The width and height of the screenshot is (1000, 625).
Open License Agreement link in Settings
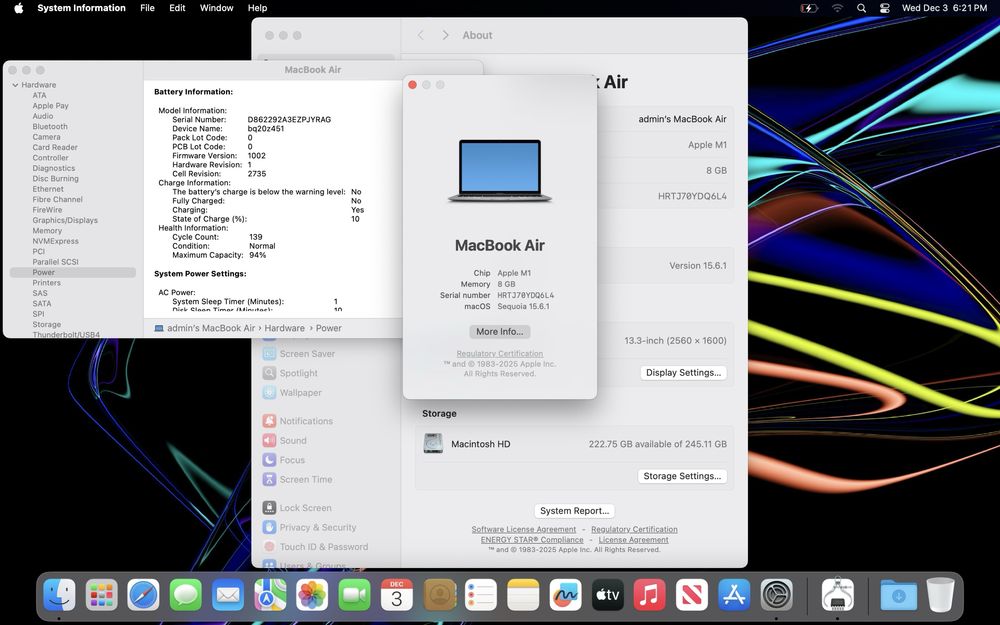click(x=633, y=540)
